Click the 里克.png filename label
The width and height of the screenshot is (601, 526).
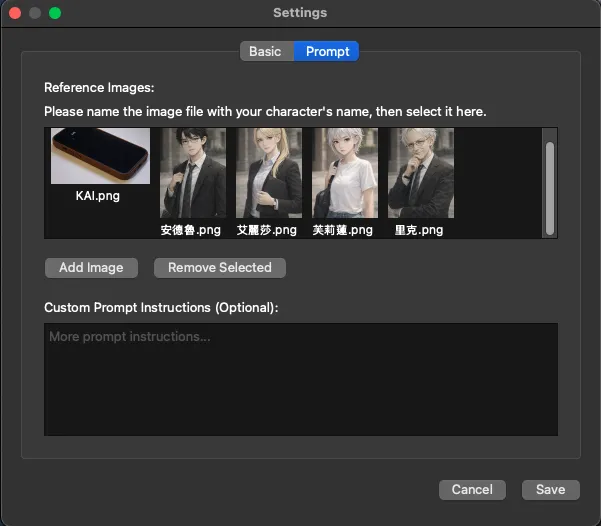tap(419, 230)
